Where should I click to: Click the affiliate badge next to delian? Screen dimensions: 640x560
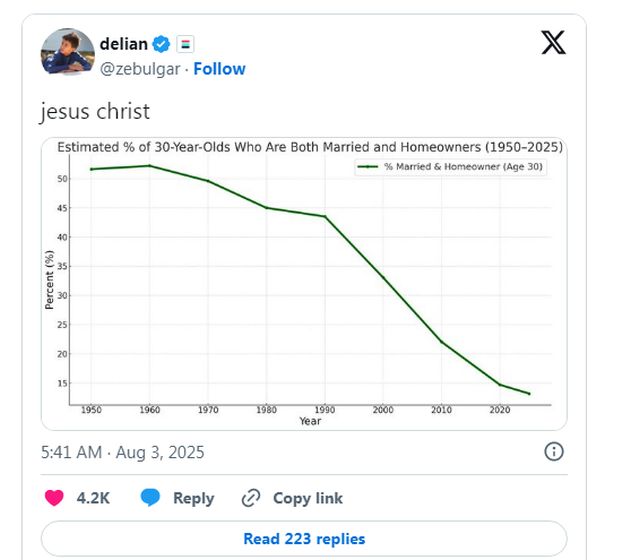point(185,44)
